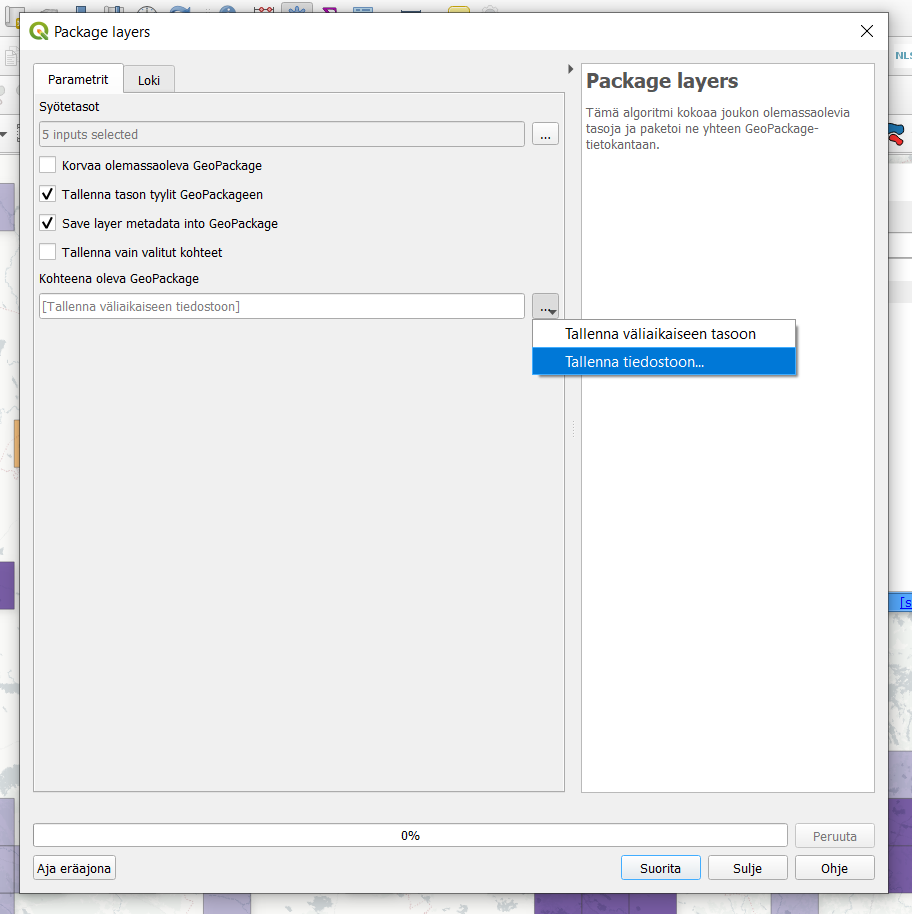Switch to the Loki tab
This screenshot has height=914, width=912.
click(x=149, y=80)
